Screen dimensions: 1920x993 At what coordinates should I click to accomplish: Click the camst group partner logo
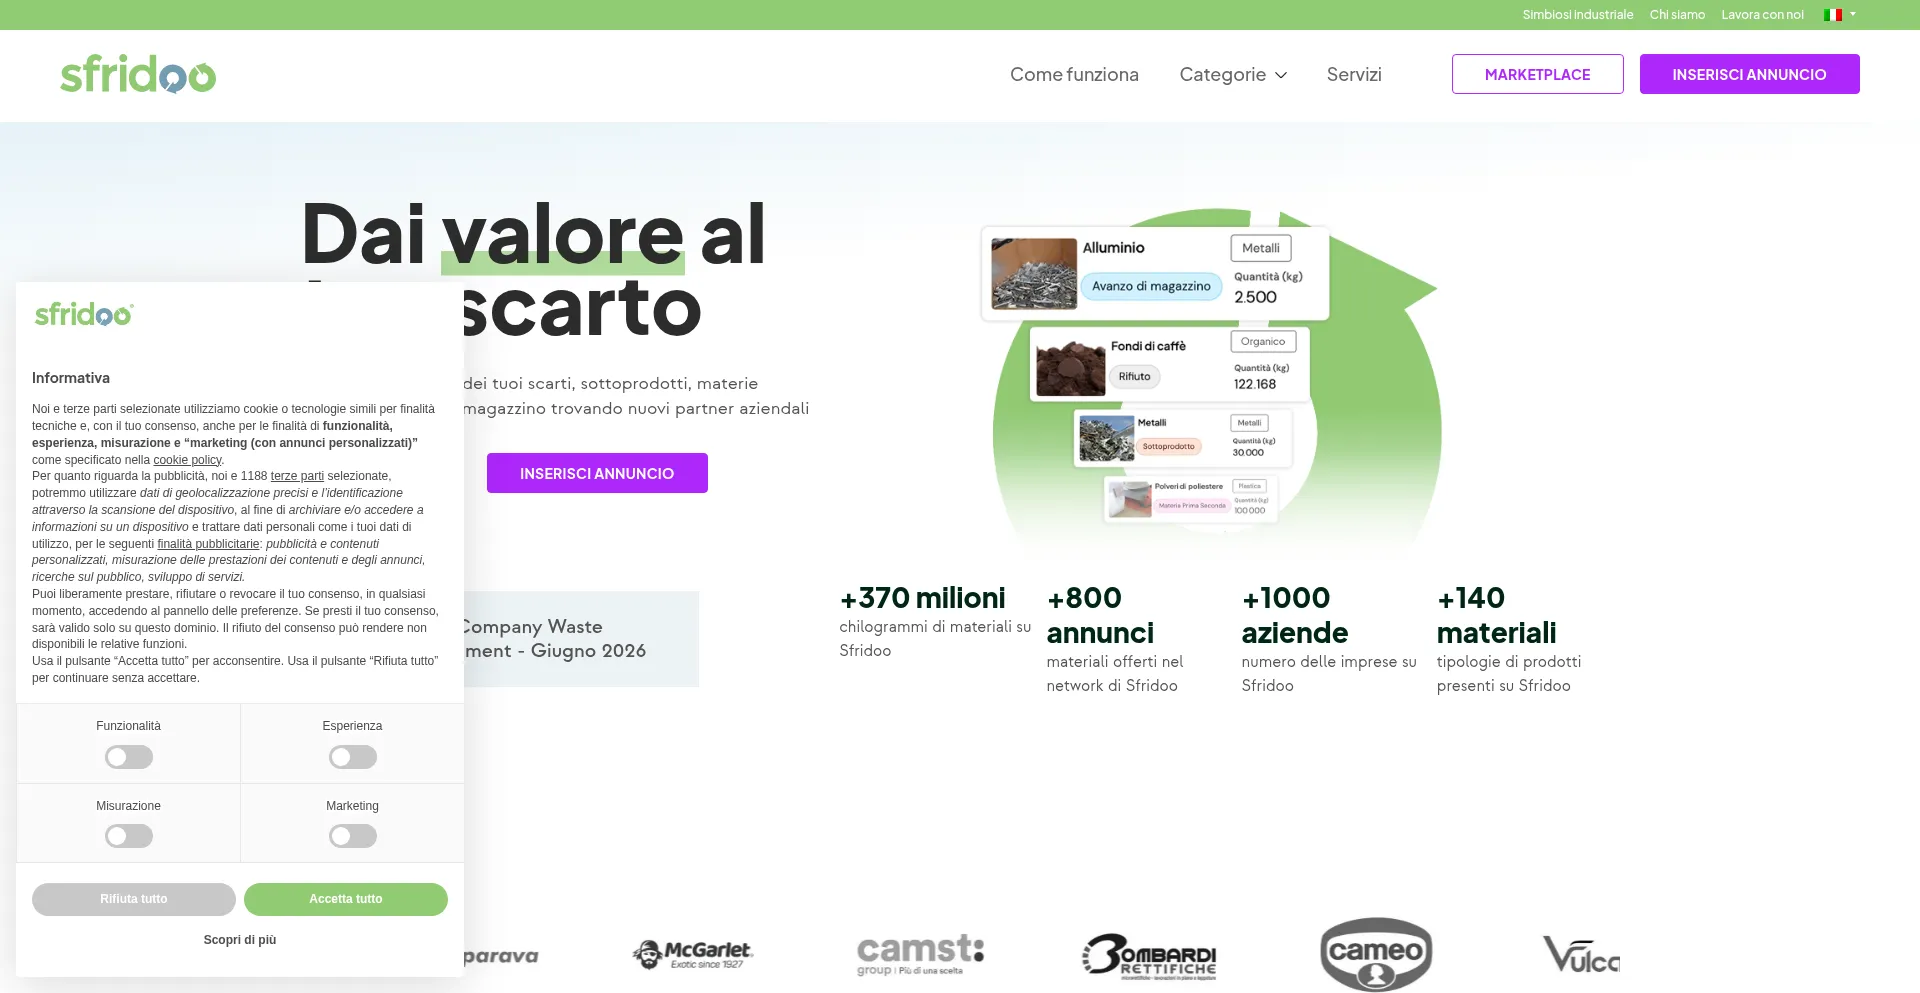click(x=920, y=954)
